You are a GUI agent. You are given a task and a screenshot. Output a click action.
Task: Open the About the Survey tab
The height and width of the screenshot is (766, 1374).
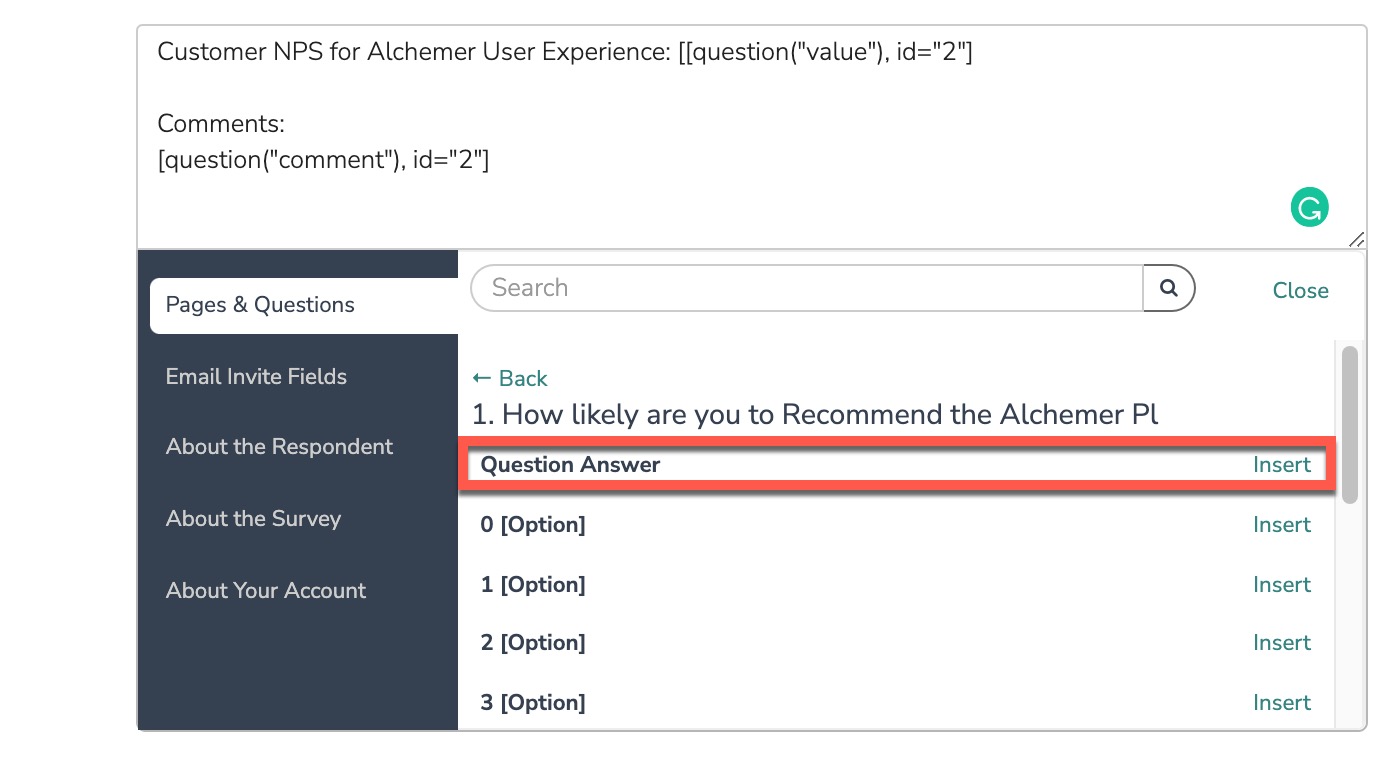[253, 519]
